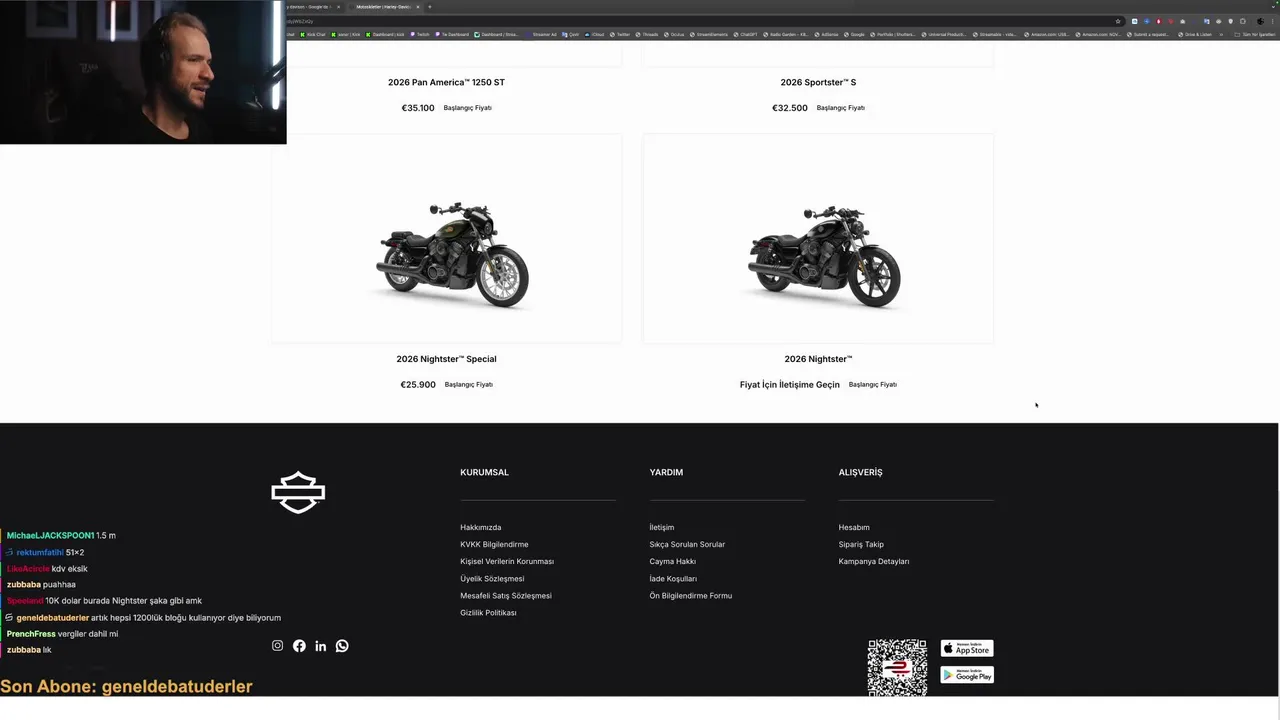The image size is (1280, 720).
Task: Open Sıkça Sorulan Sorular link
Action: tap(687, 545)
